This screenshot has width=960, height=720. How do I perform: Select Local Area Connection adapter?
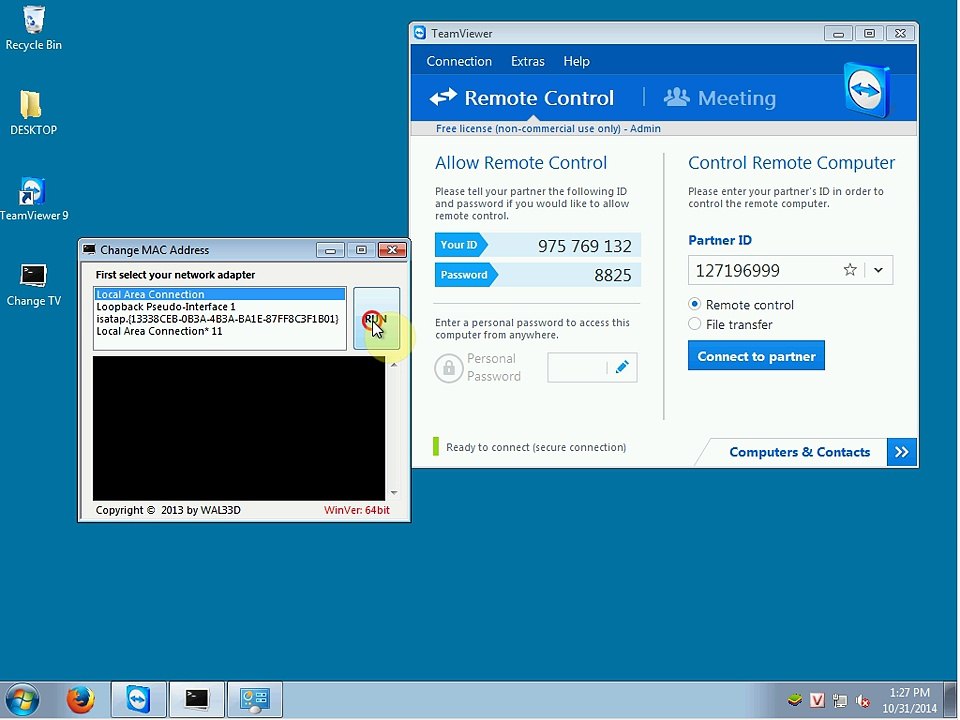pyautogui.click(x=220, y=294)
